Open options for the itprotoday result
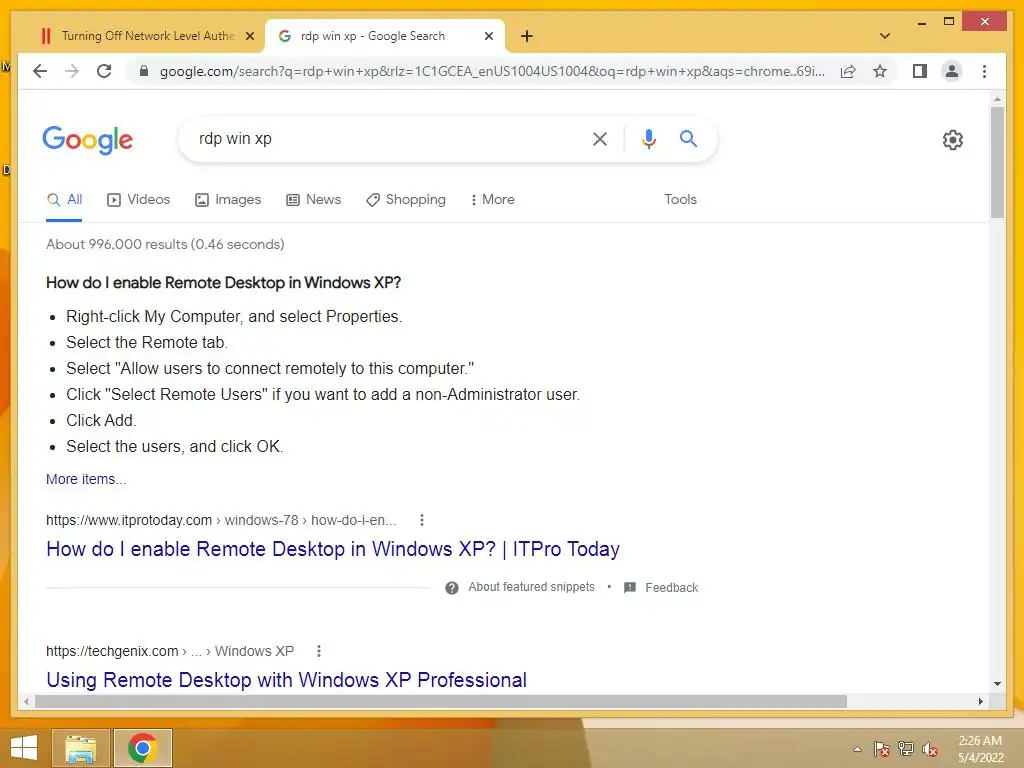Image resolution: width=1024 pixels, height=768 pixels. pyautogui.click(x=422, y=520)
